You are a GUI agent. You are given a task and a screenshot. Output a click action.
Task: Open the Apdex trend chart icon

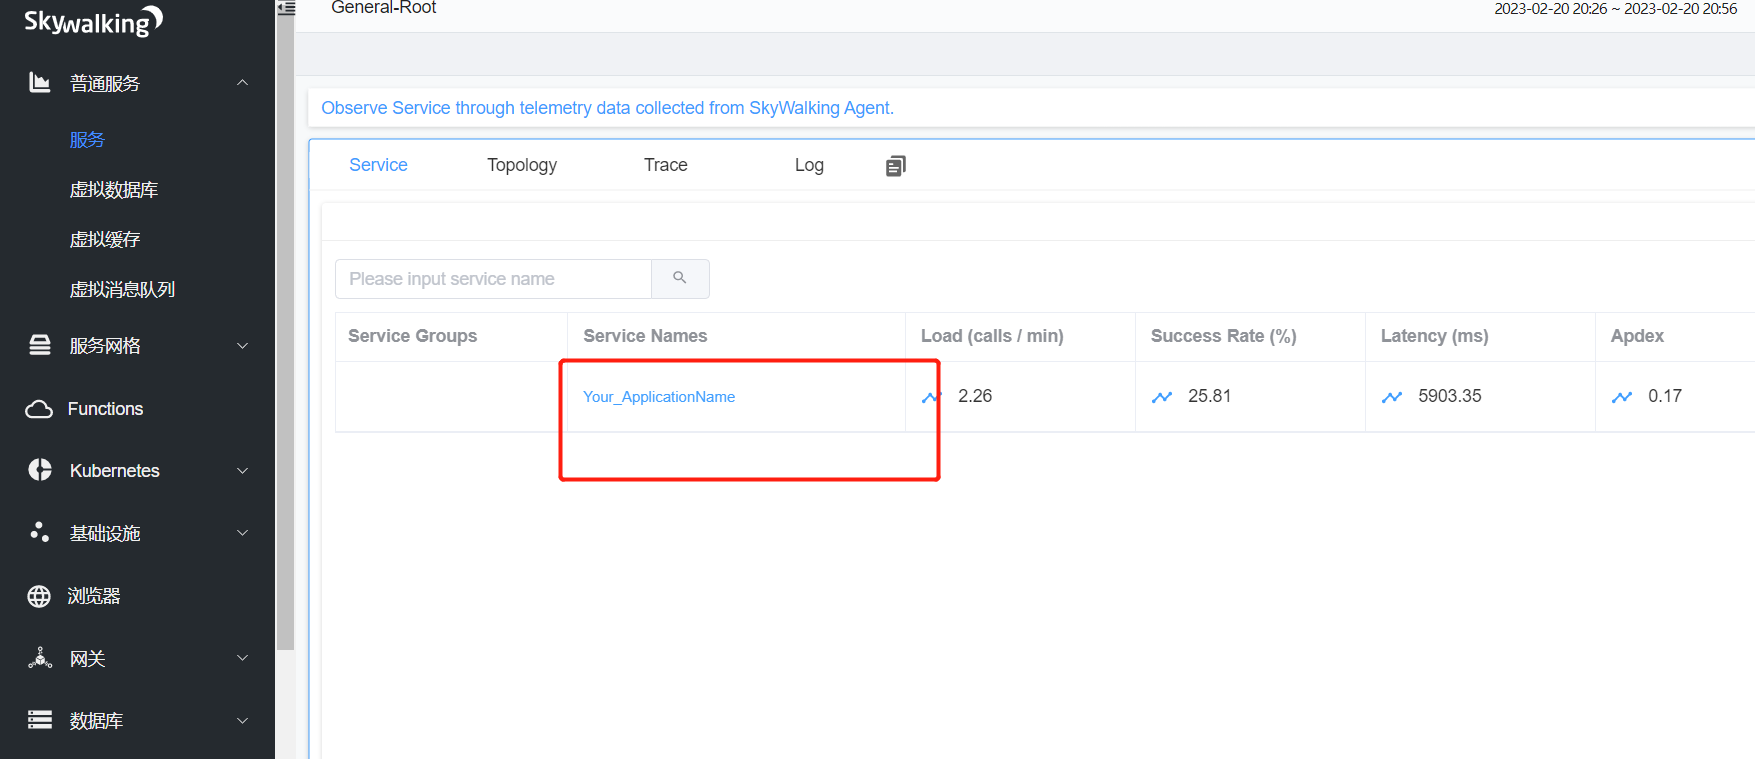pyautogui.click(x=1621, y=397)
